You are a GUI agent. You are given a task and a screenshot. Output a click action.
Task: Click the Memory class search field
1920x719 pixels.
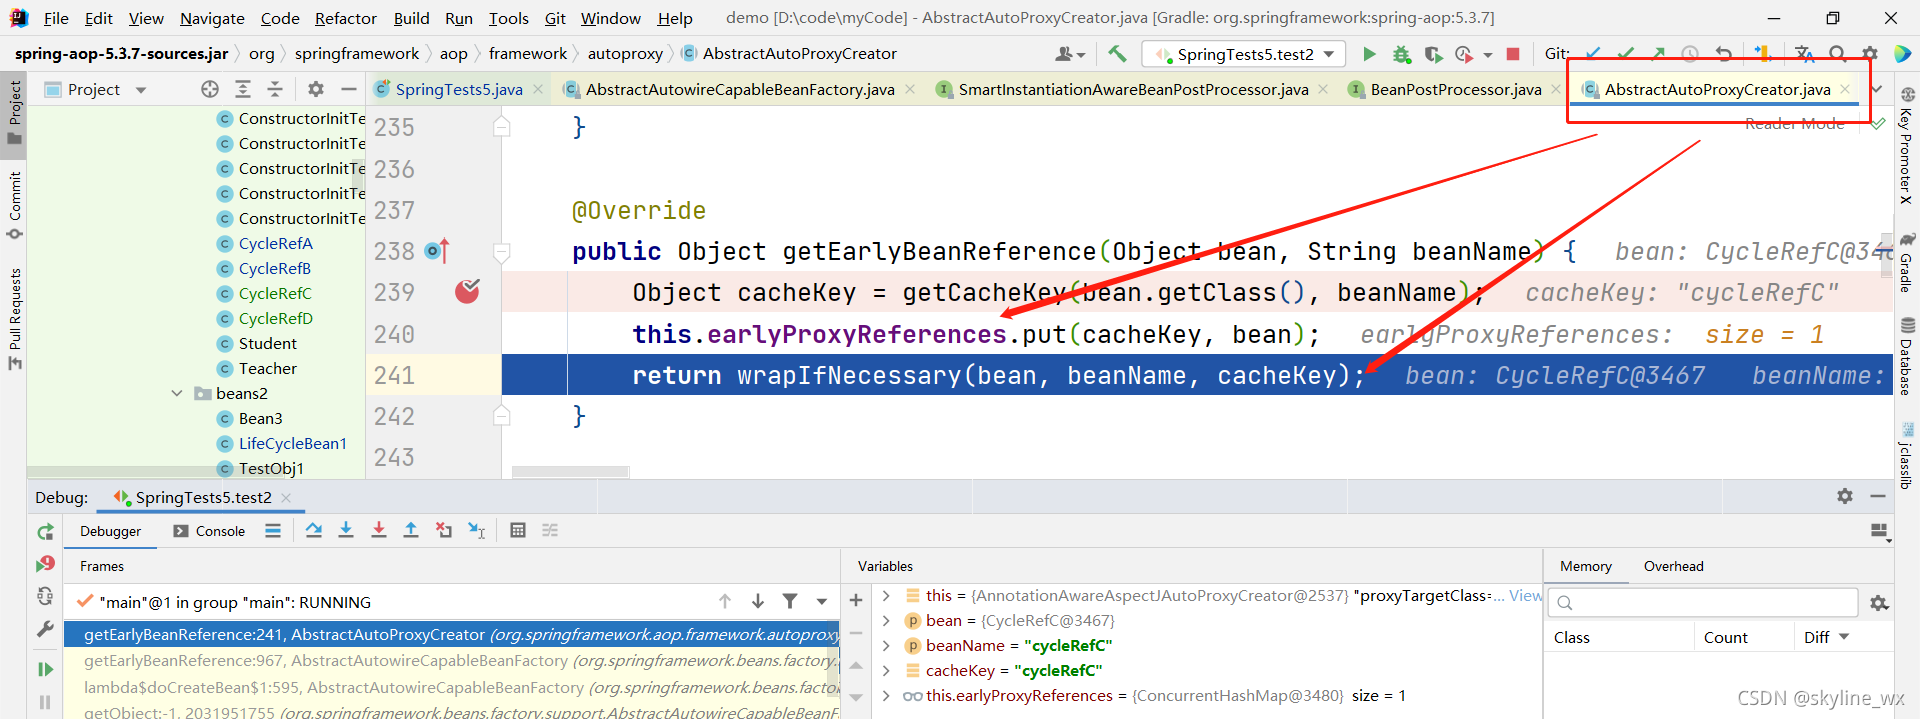1703,602
